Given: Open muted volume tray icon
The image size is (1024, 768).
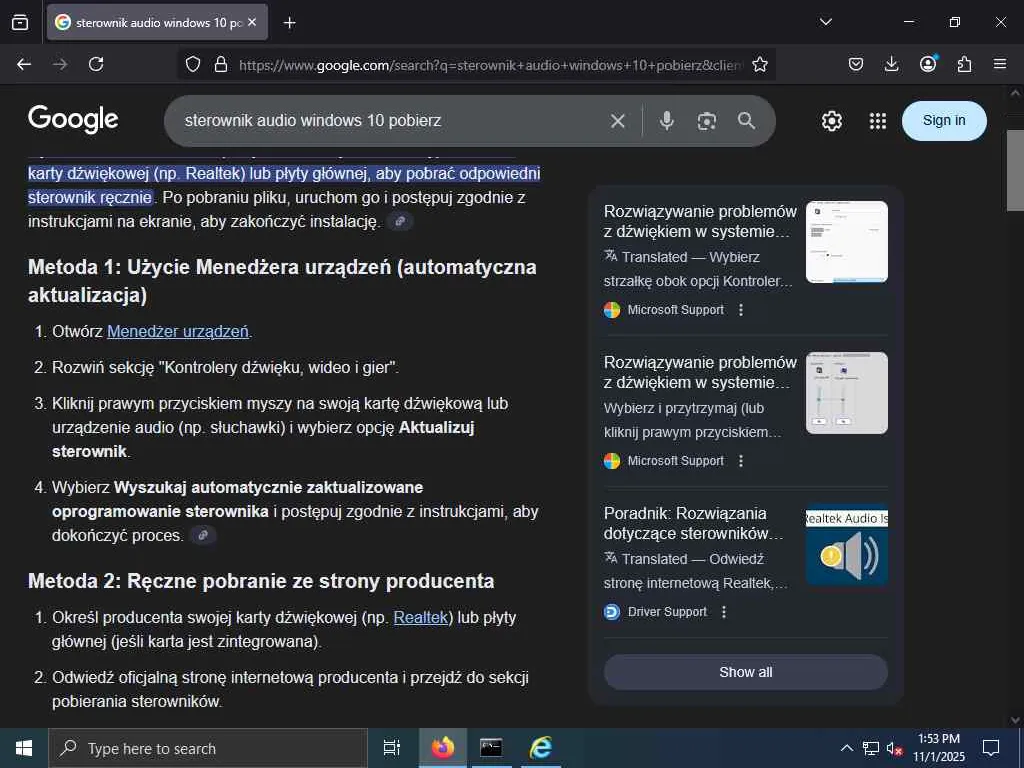Looking at the screenshot, I should (895, 748).
